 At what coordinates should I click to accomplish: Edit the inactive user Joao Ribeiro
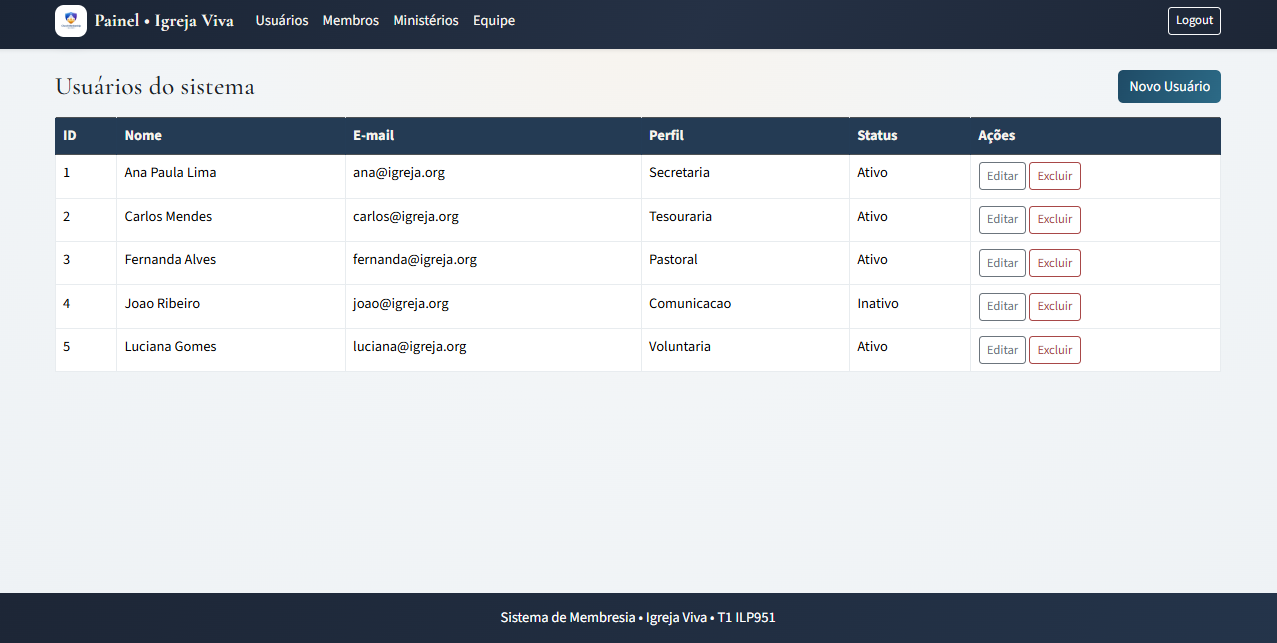coord(1002,307)
